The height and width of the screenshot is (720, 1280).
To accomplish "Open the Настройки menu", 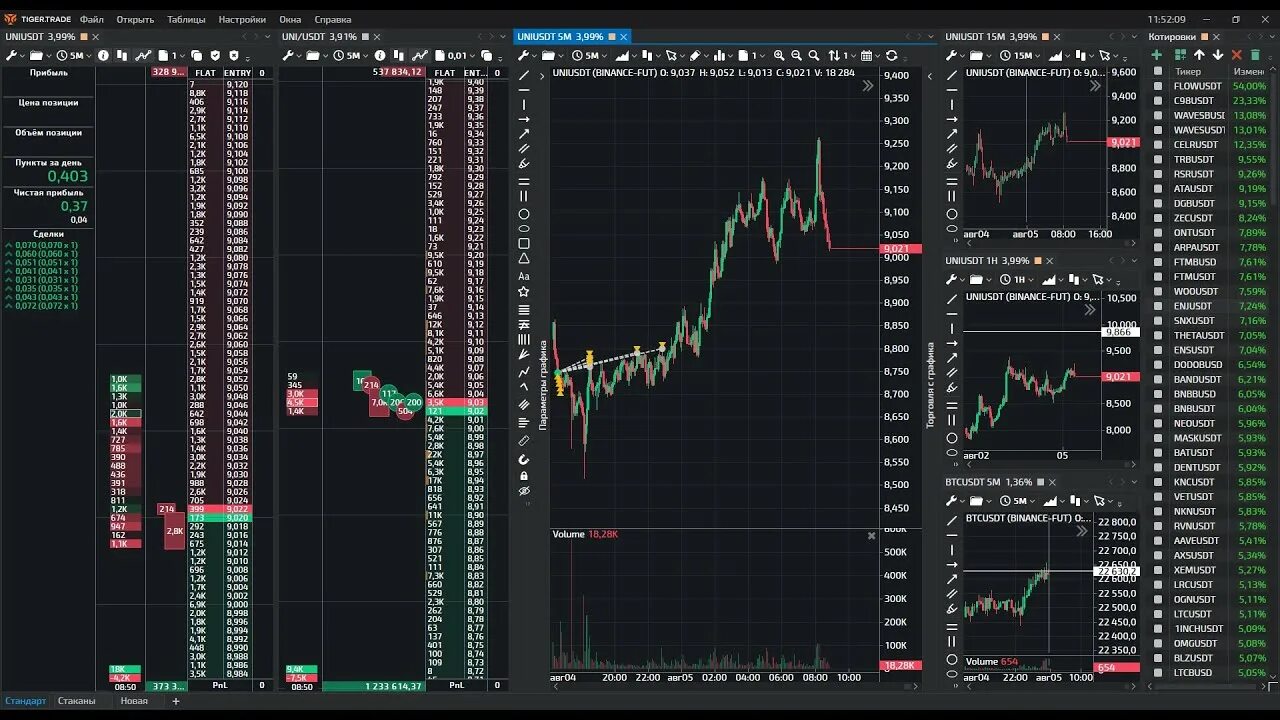I will 242,19.
